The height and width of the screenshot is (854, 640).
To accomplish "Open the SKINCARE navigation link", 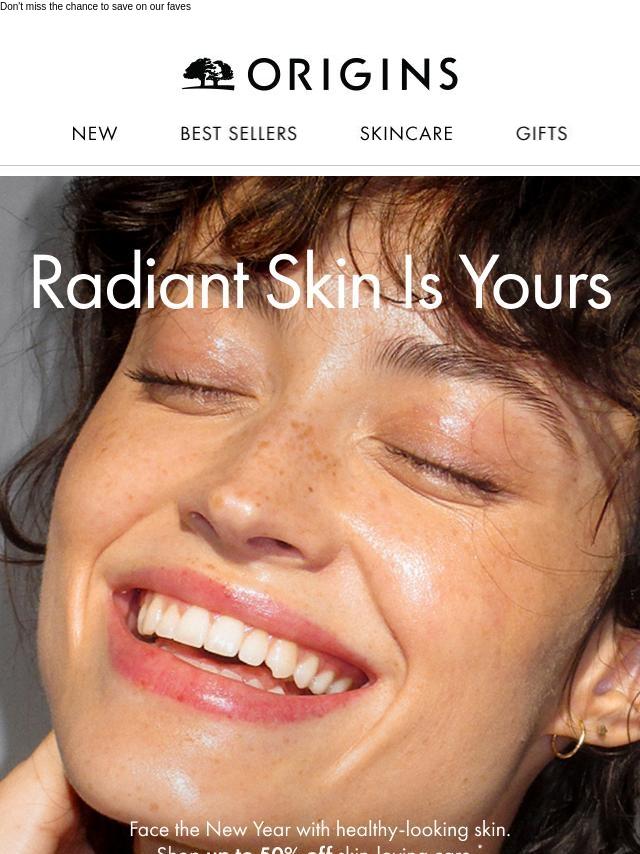I will click(x=406, y=133).
